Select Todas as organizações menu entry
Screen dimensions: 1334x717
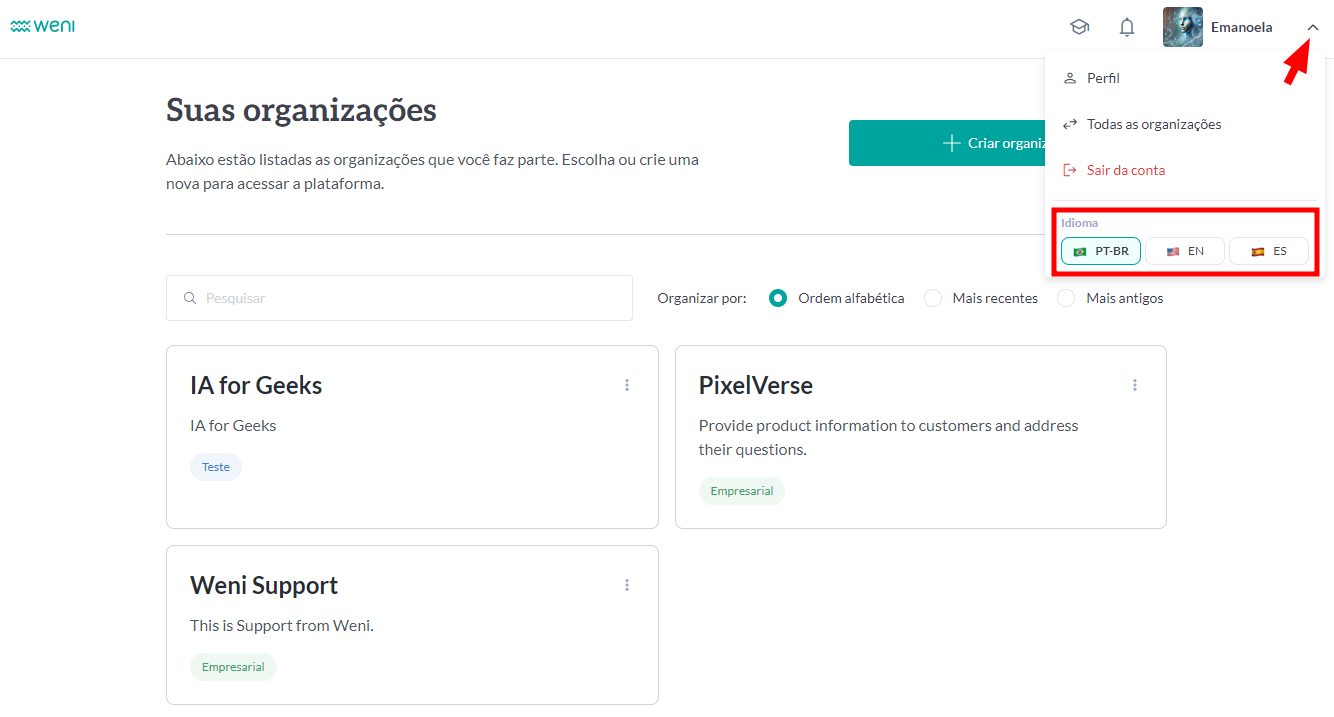pyautogui.click(x=1154, y=124)
